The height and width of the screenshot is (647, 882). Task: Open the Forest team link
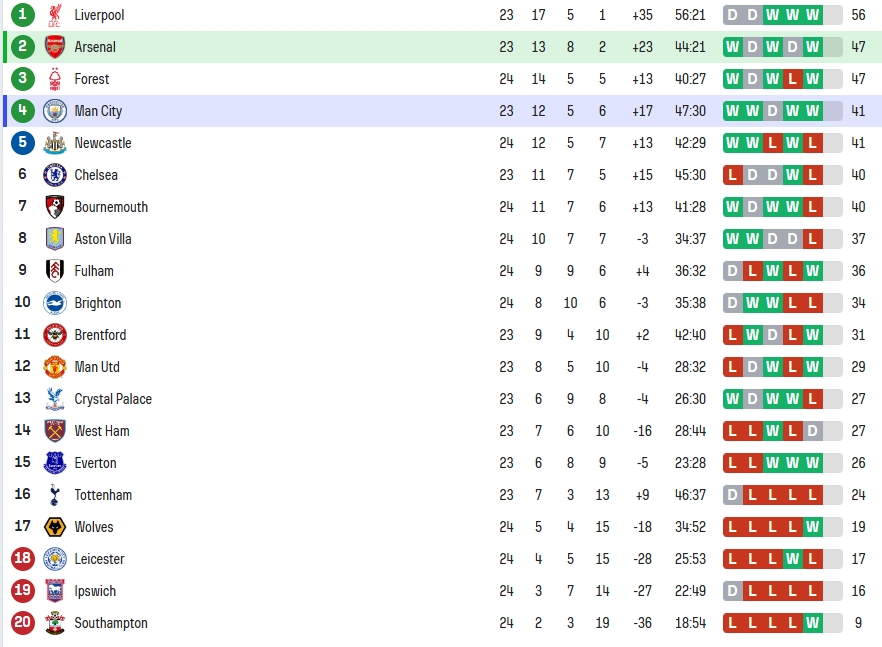(92, 79)
